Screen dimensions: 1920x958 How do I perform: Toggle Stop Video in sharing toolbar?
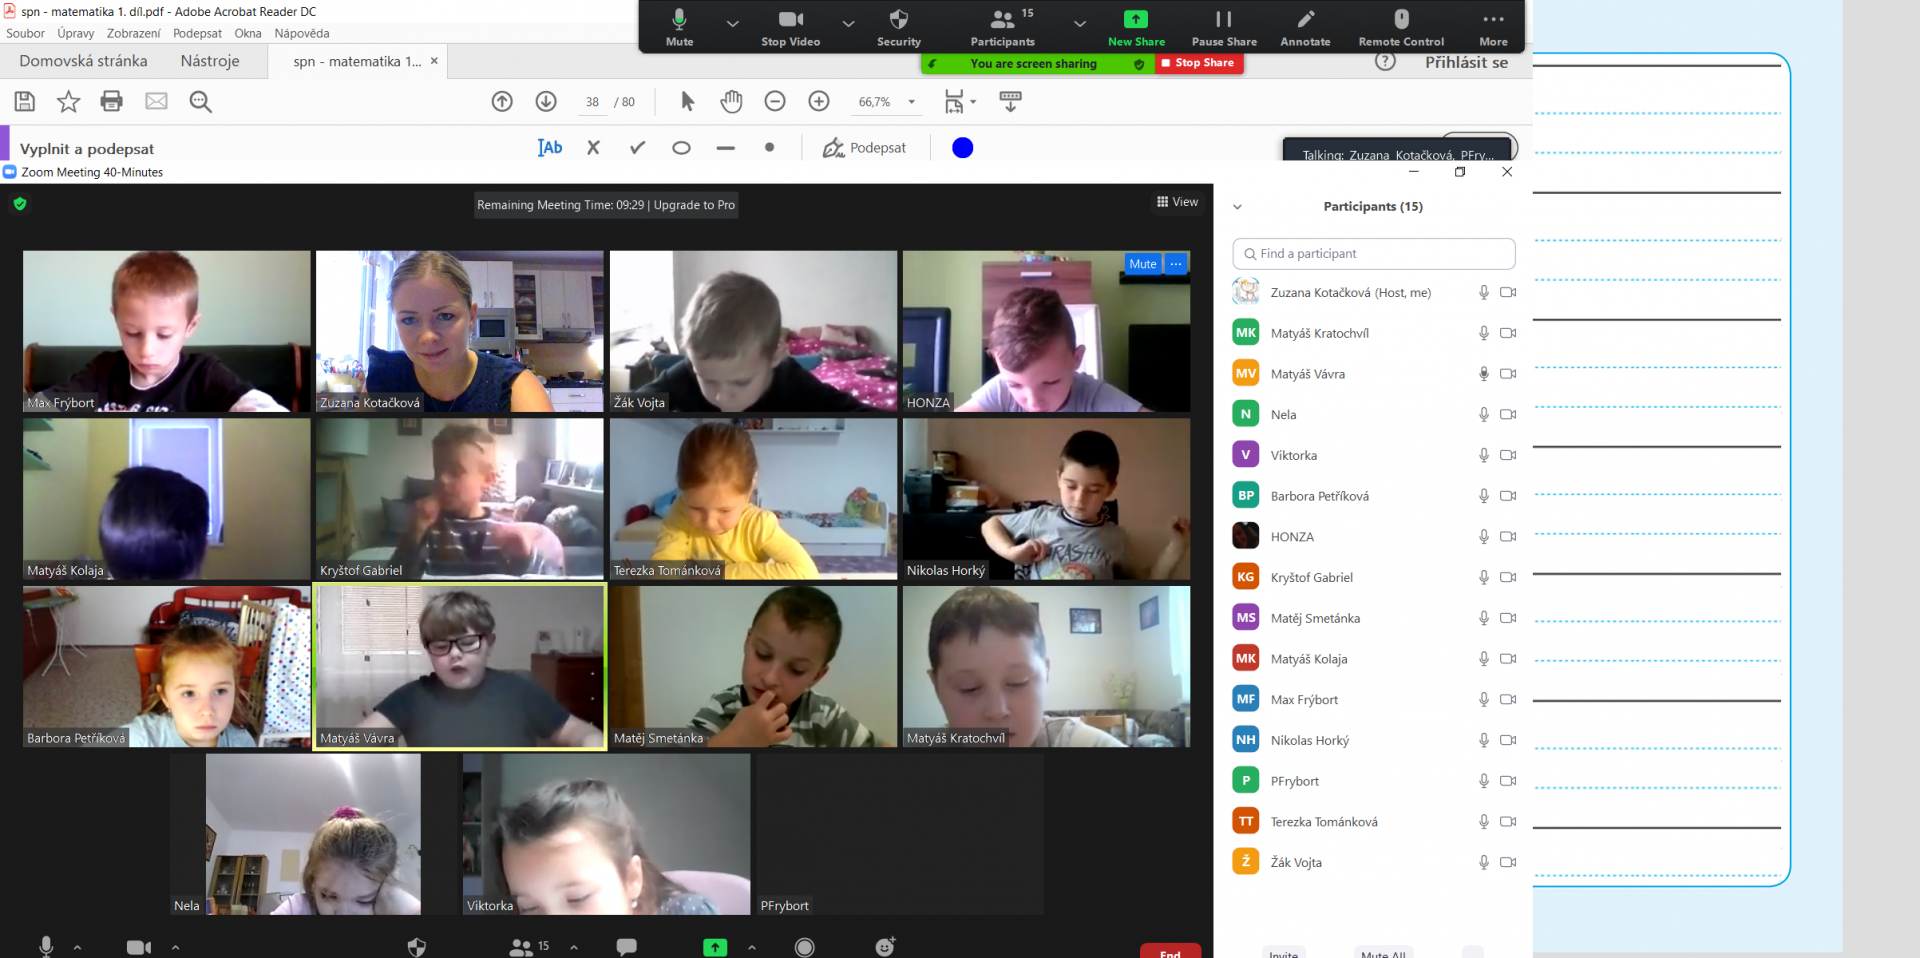(x=790, y=27)
